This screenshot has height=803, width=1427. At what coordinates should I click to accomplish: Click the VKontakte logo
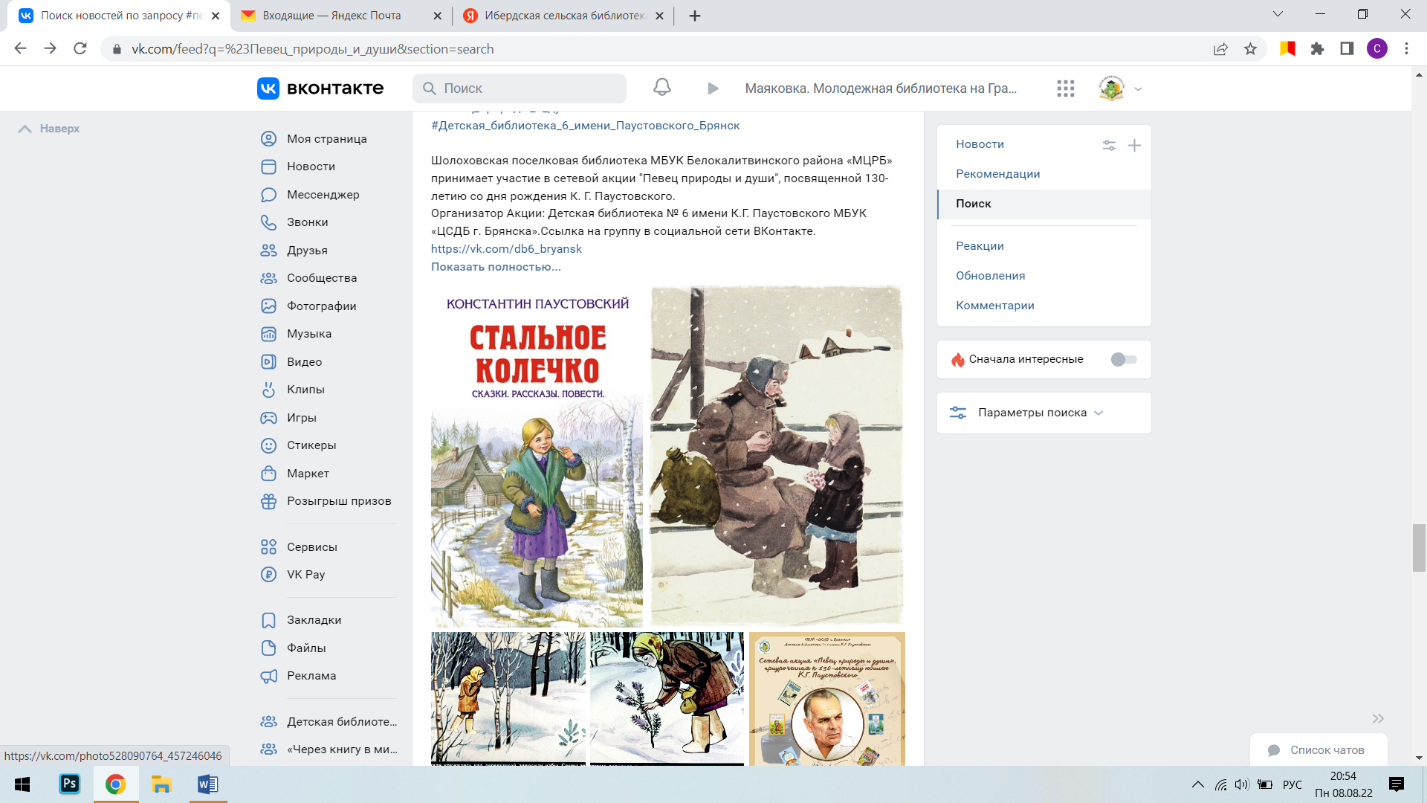pyautogui.click(x=321, y=88)
